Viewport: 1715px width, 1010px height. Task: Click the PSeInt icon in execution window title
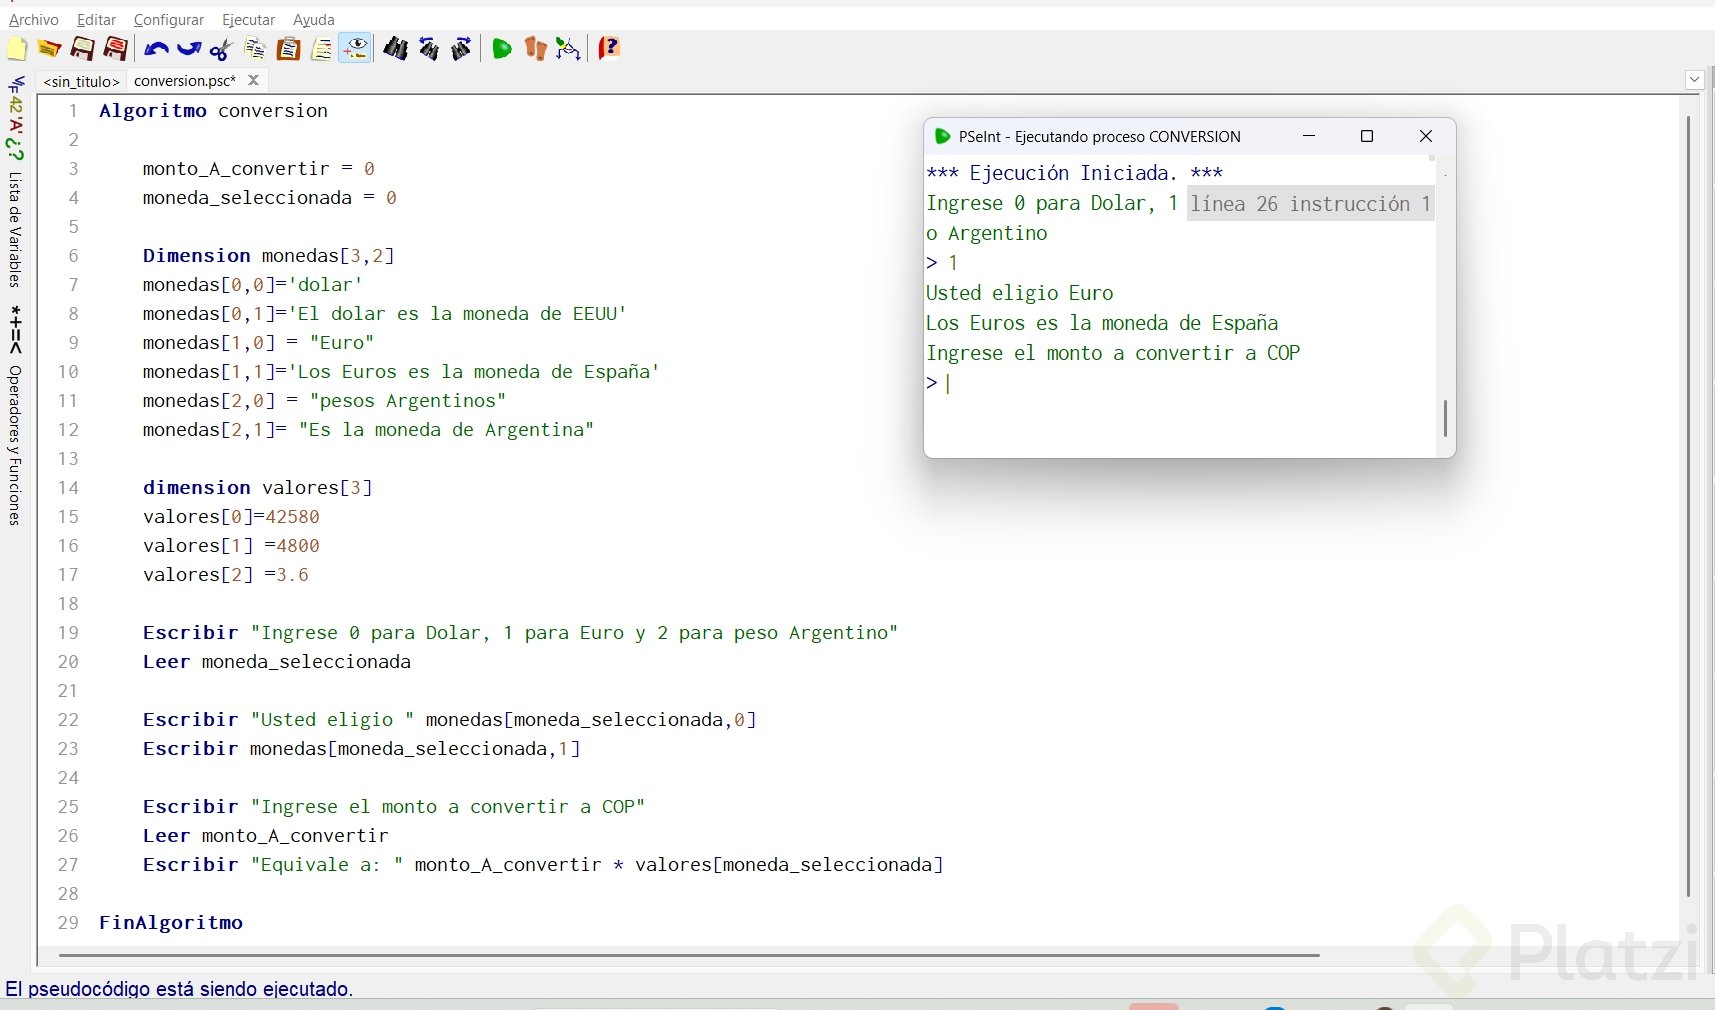pos(942,136)
